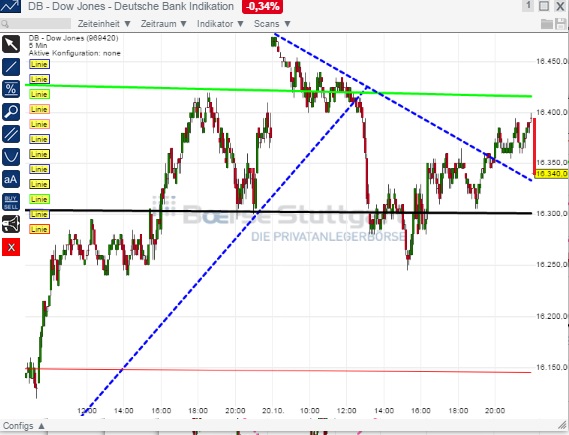The width and height of the screenshot is (569, 435).
Task: Click the lowest orange Linie tag
Action: click(x=39, y=229)
